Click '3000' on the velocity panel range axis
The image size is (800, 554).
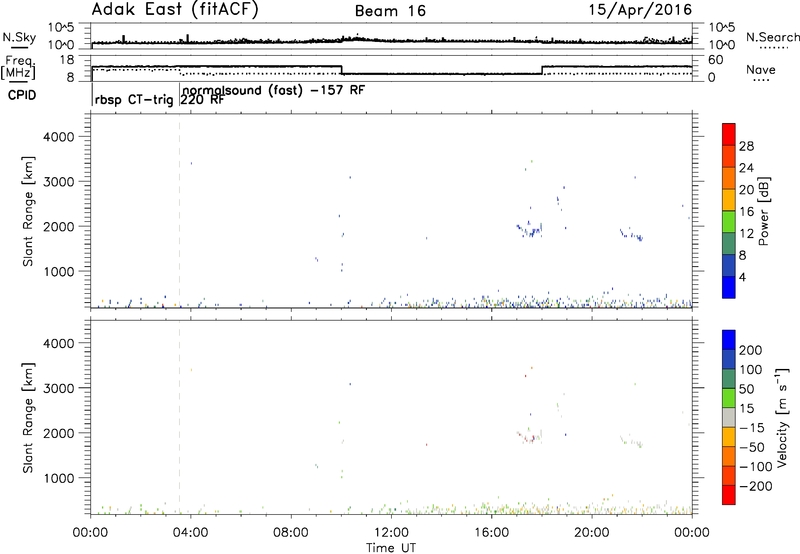(58, 388)
